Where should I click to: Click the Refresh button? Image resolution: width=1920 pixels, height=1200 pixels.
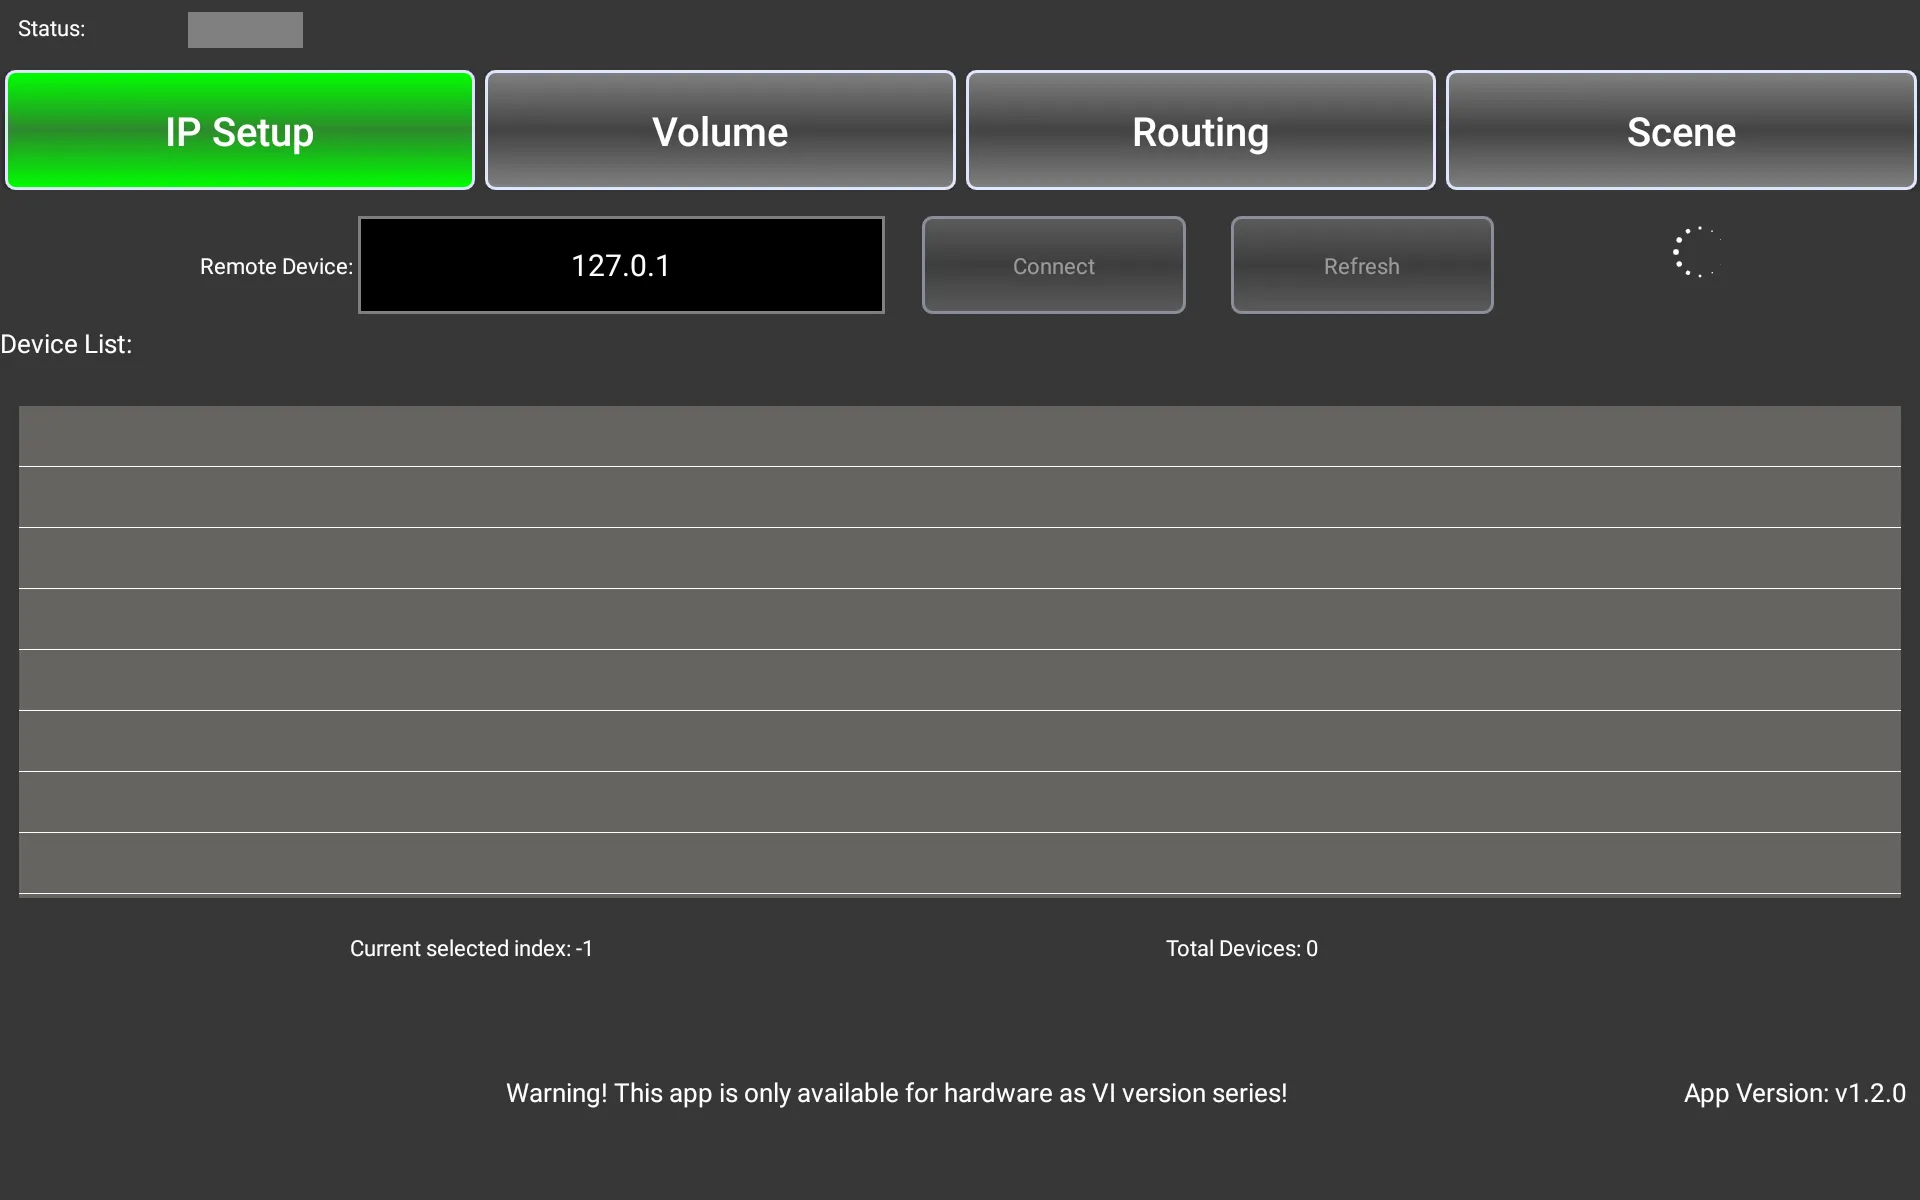(1360, 265)
